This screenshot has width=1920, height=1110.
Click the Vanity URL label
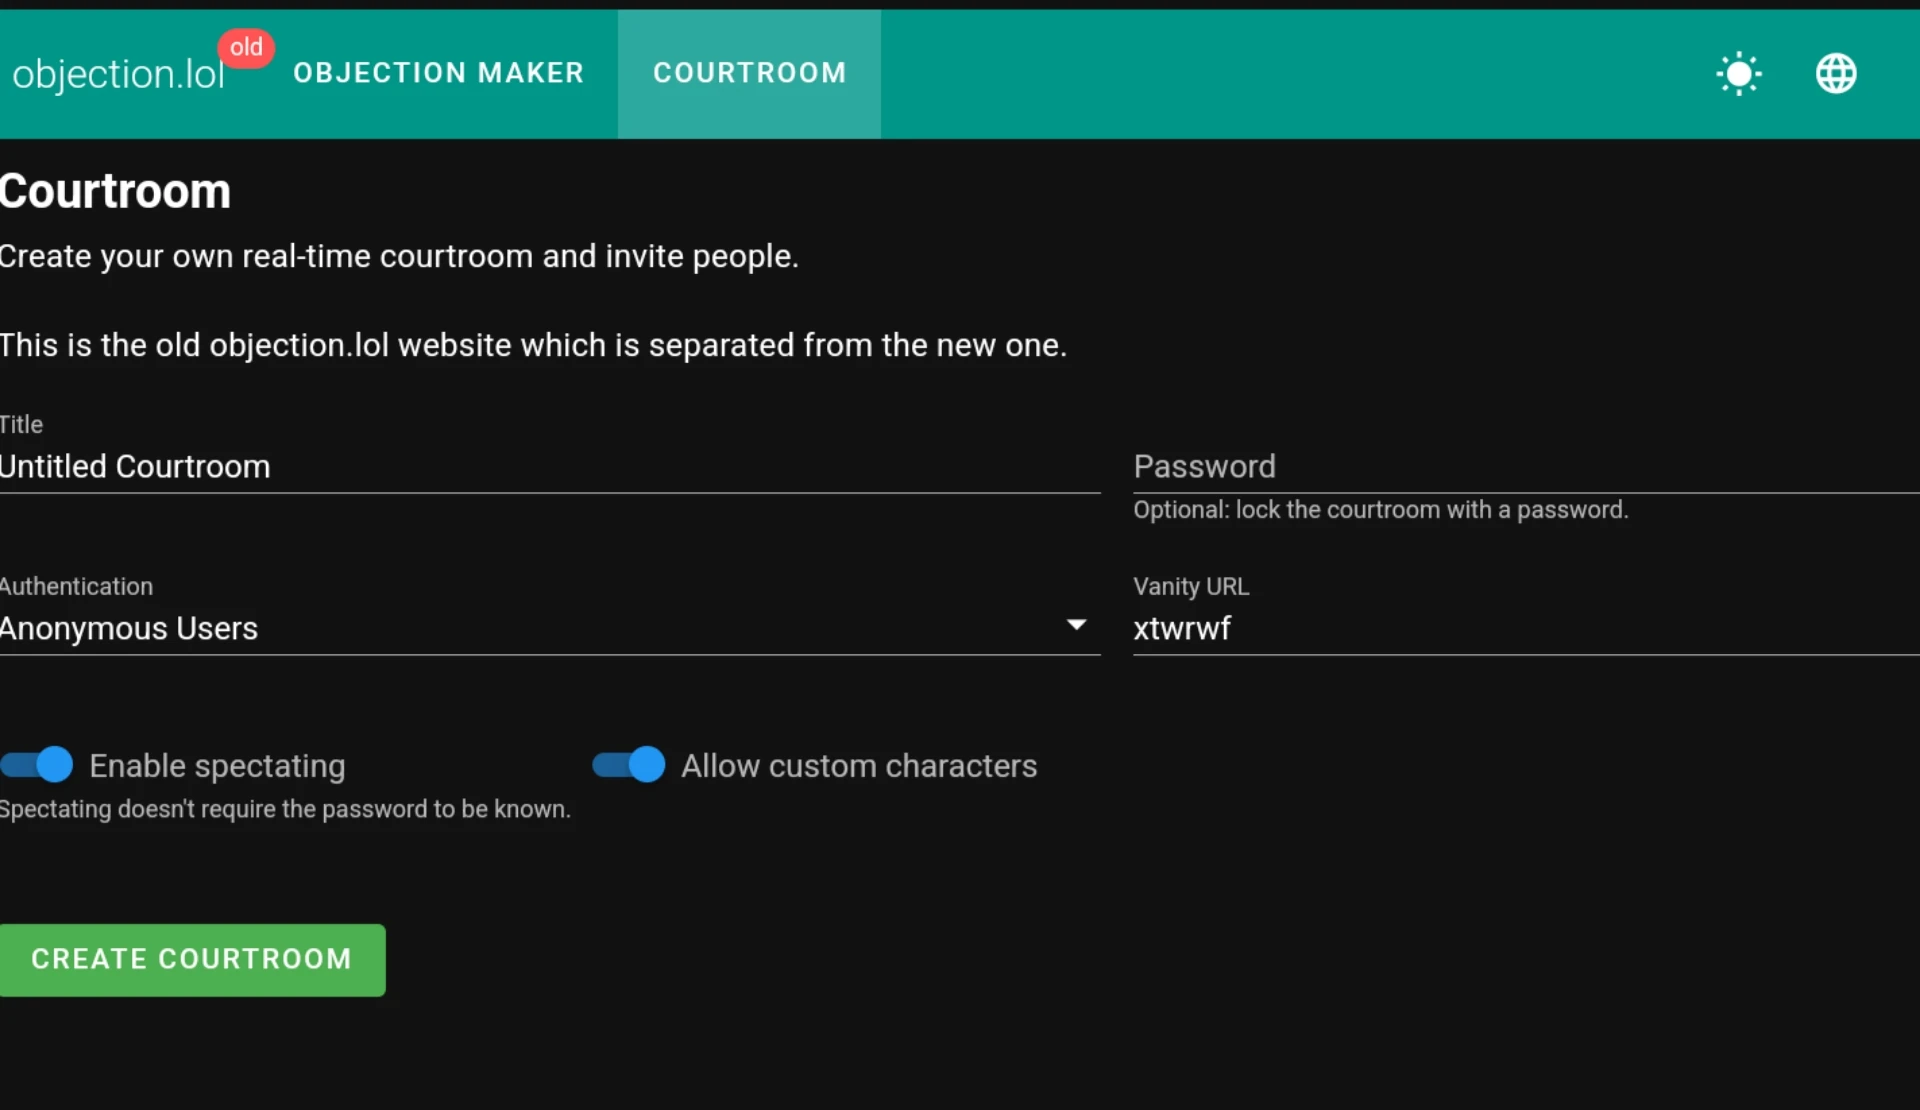[x=1190, y=587]
